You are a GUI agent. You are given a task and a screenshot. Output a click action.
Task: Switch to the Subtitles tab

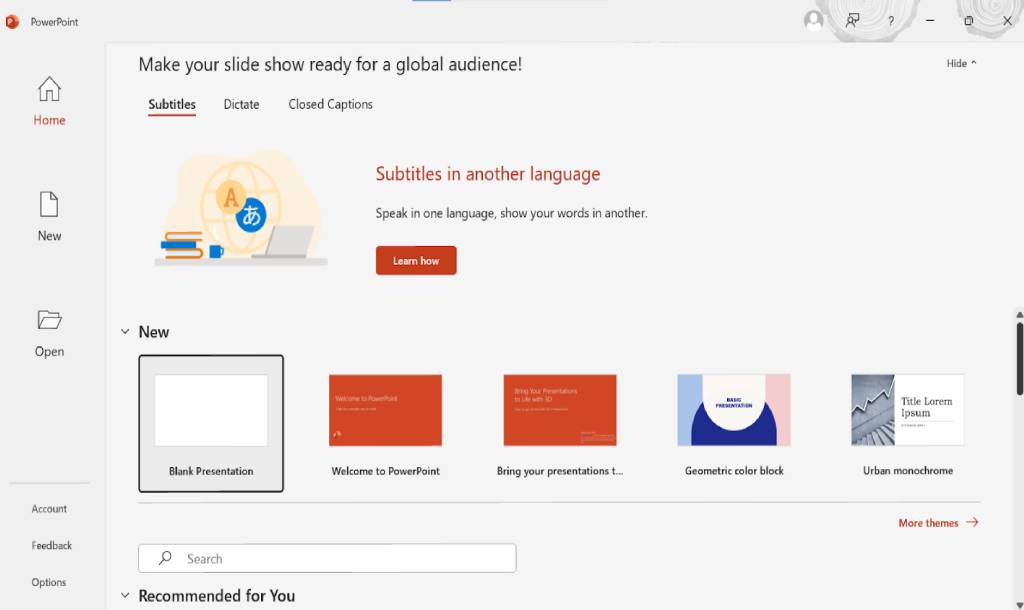click(172, 104)
